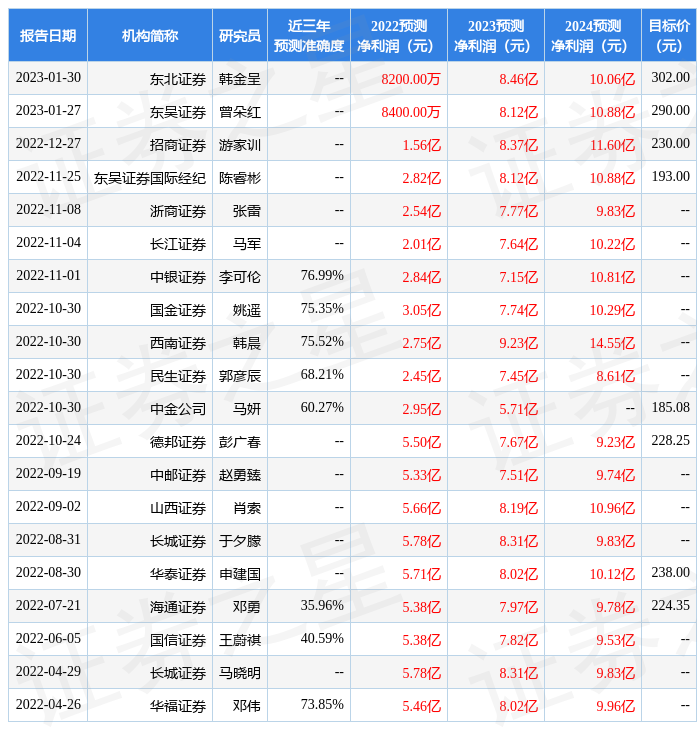The image size is (697, 730).
Task: Click target price 302.00
Action: coord(670,77)
